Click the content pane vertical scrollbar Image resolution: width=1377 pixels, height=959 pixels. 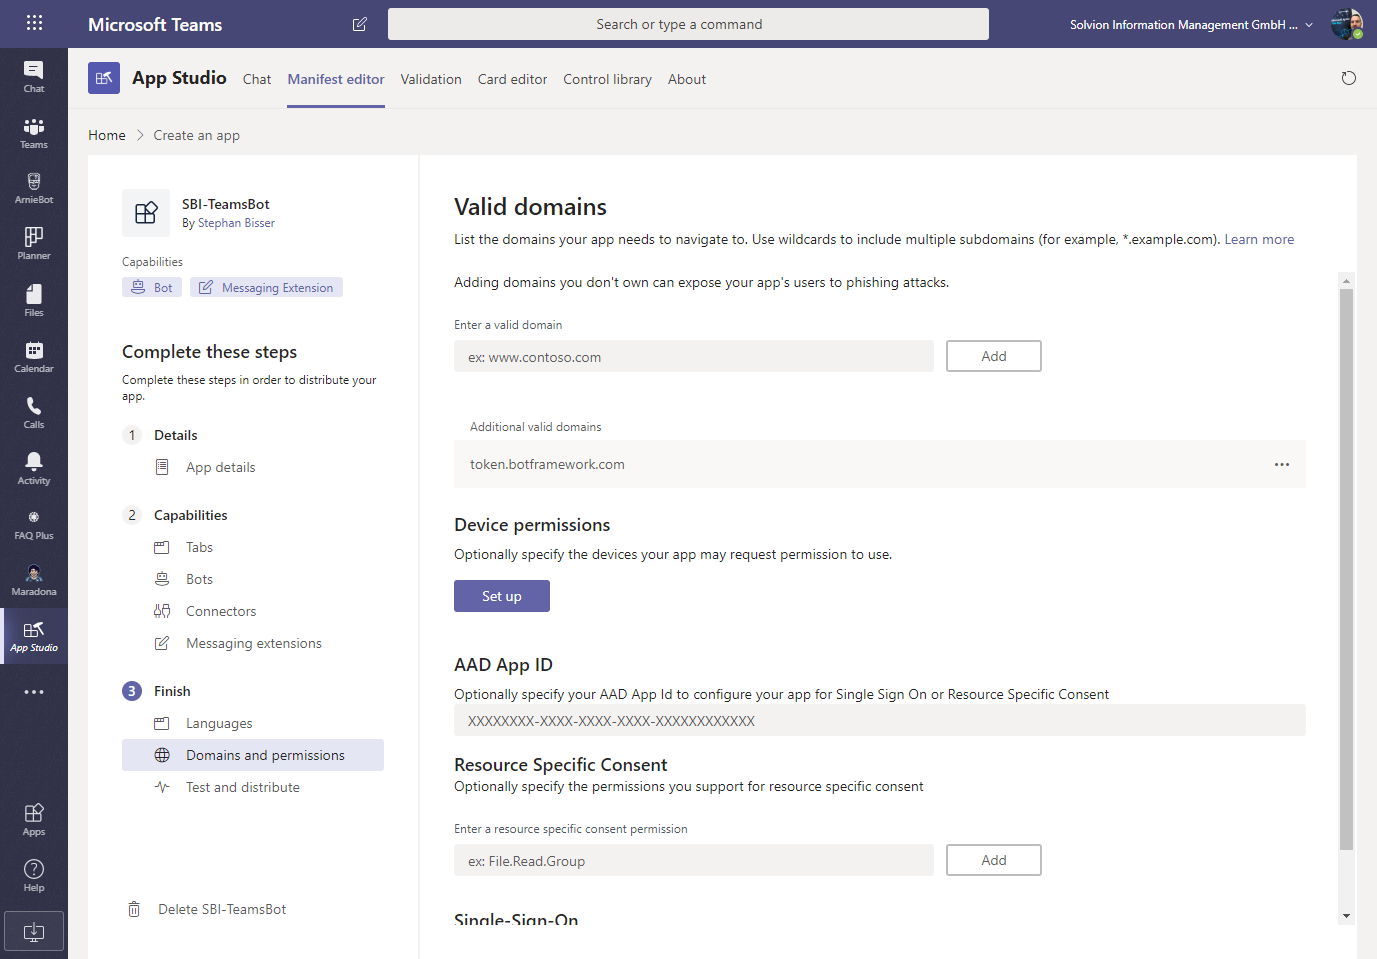[x=1346, y=570]
